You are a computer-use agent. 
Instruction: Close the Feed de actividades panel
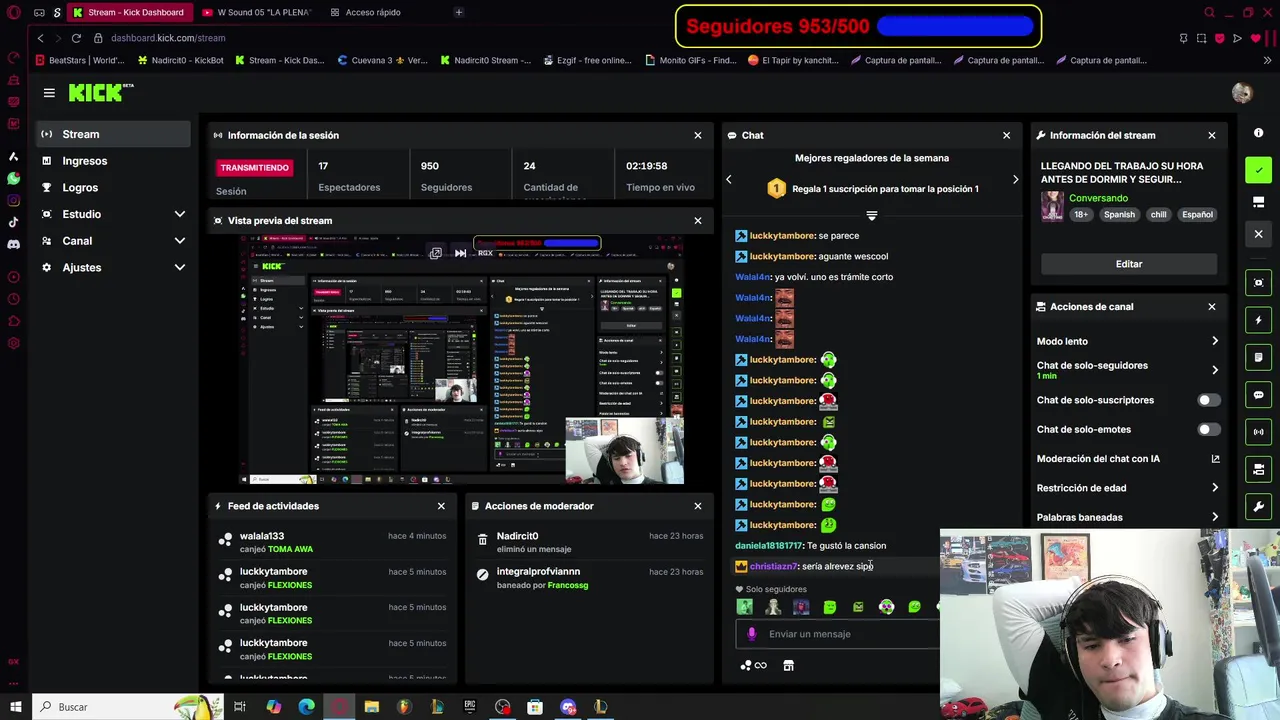click(x=441, y=506)
